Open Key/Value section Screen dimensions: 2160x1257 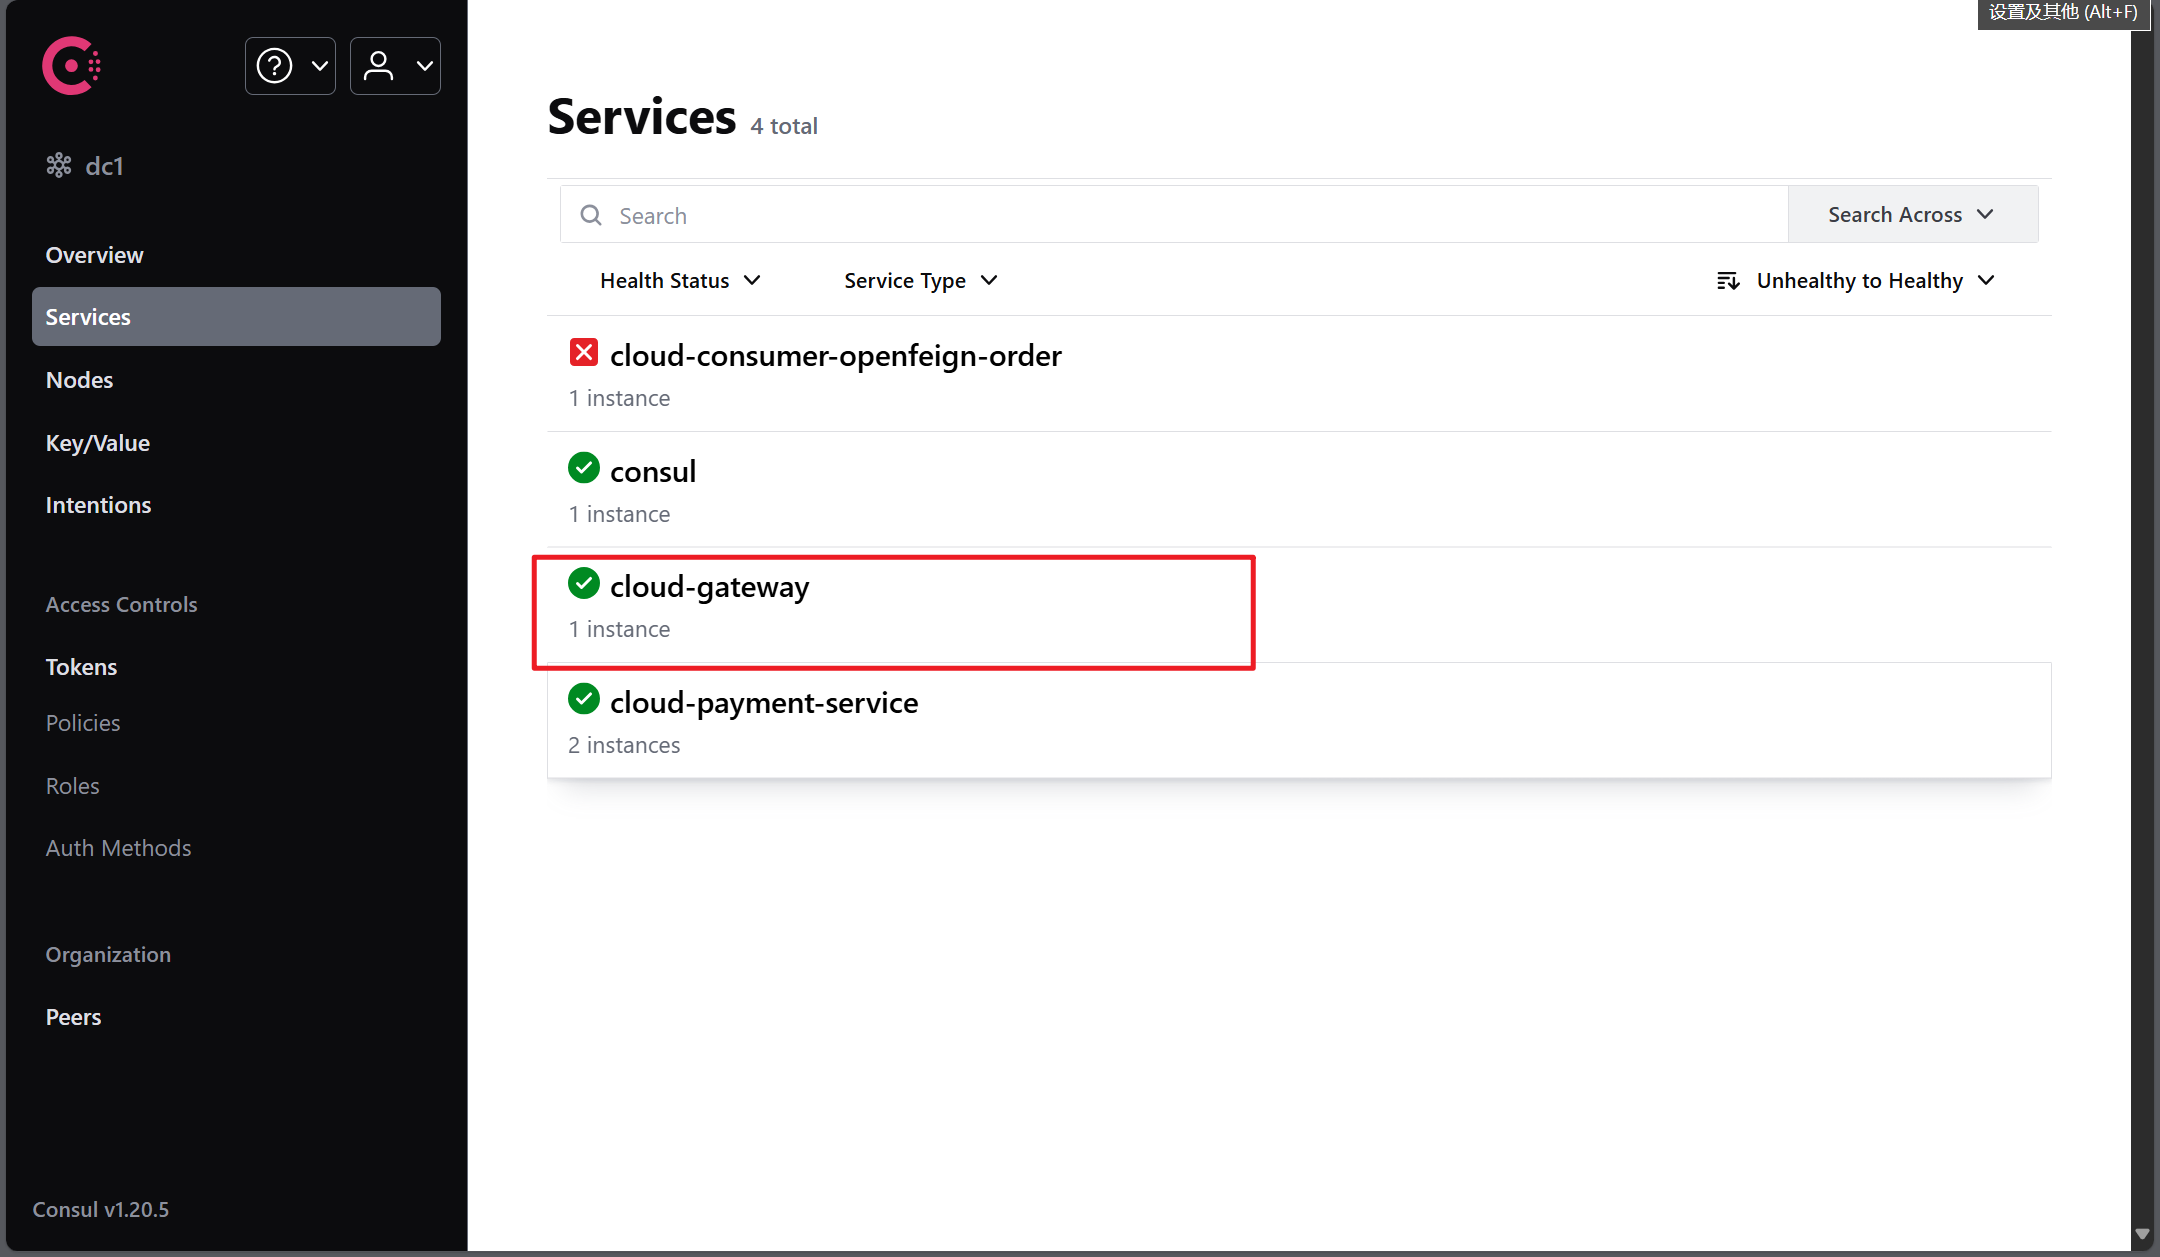97,443
